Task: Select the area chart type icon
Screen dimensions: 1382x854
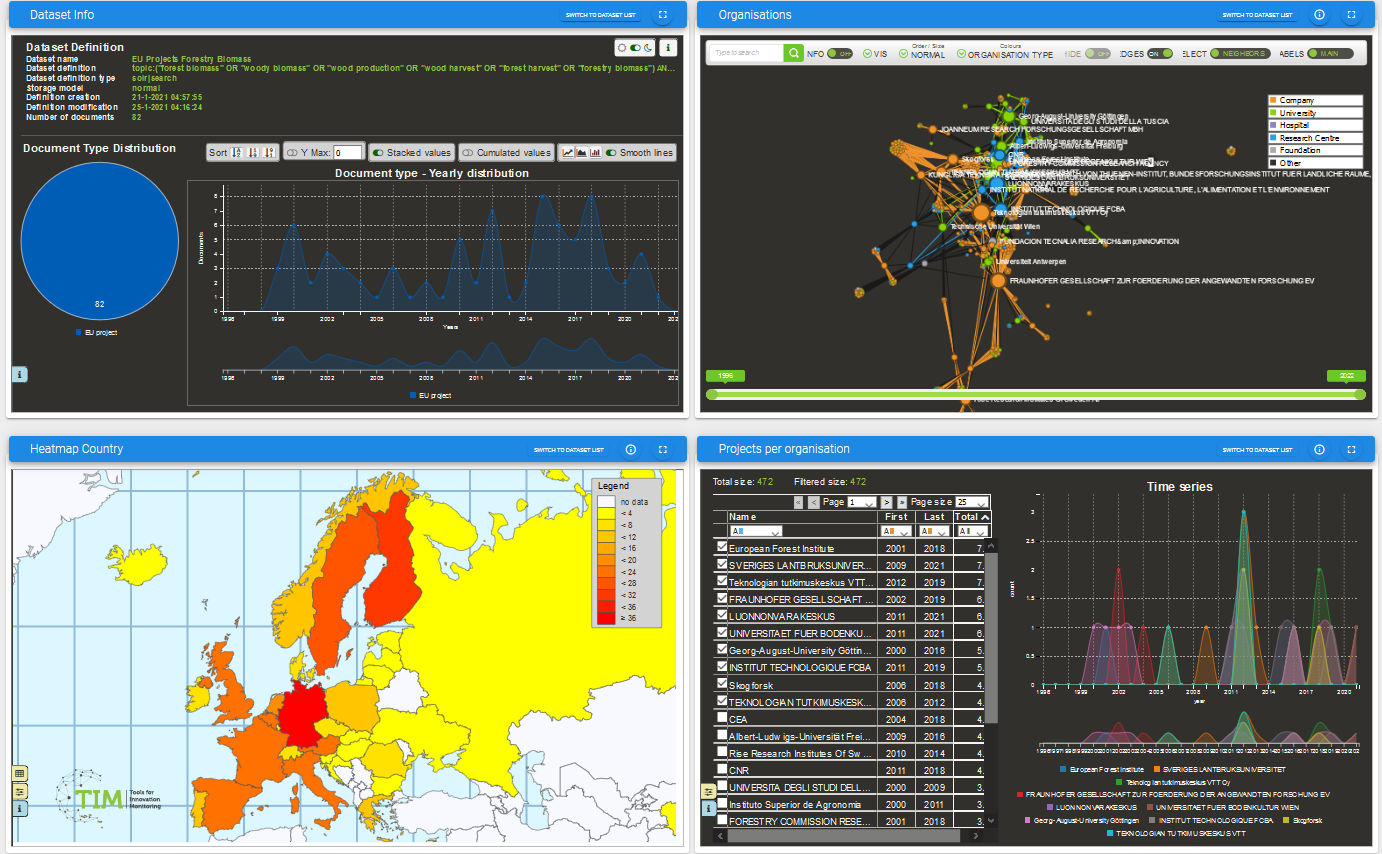Action: [x=581, y=153]
